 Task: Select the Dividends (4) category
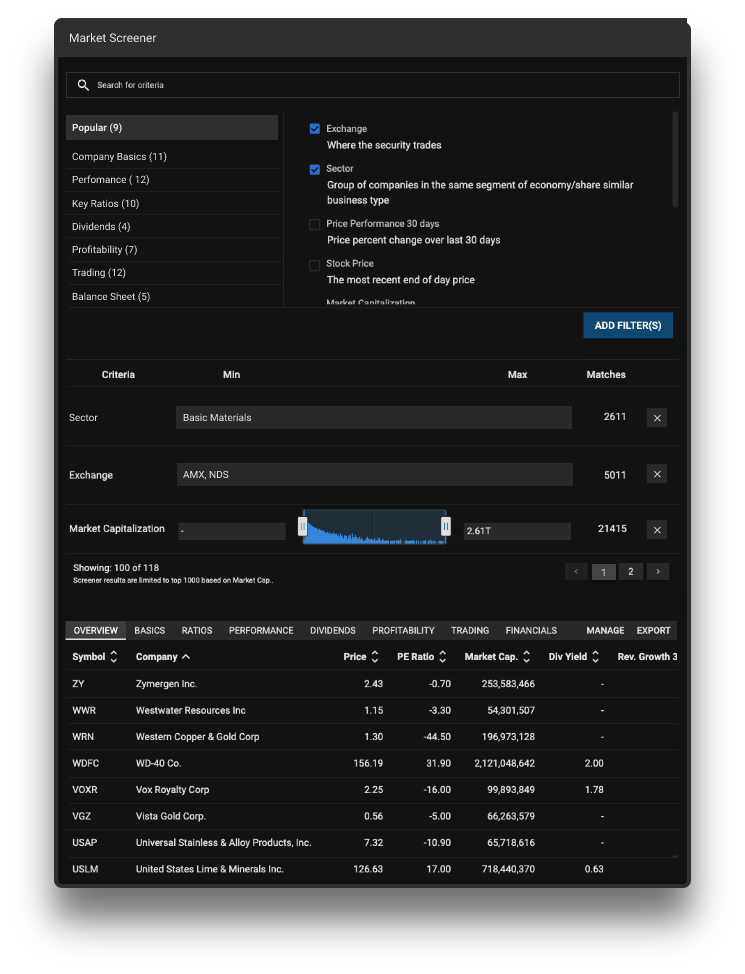101,227
